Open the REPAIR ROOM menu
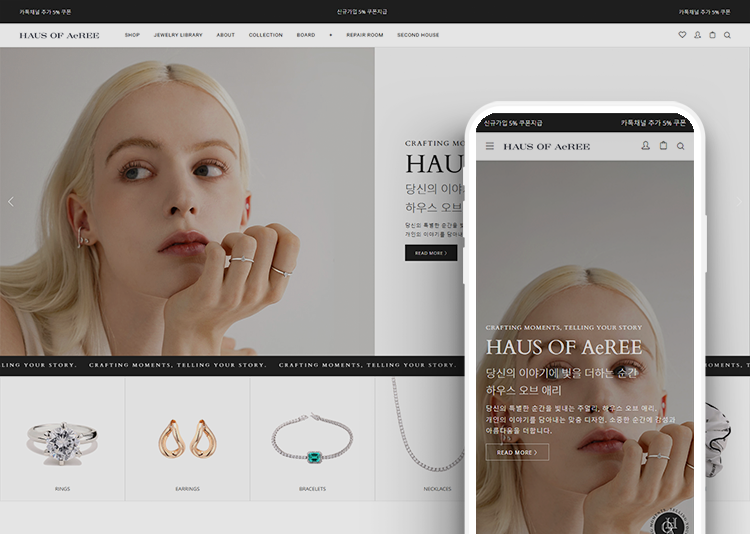Viewport: 750px width, 534px height. 364,35
